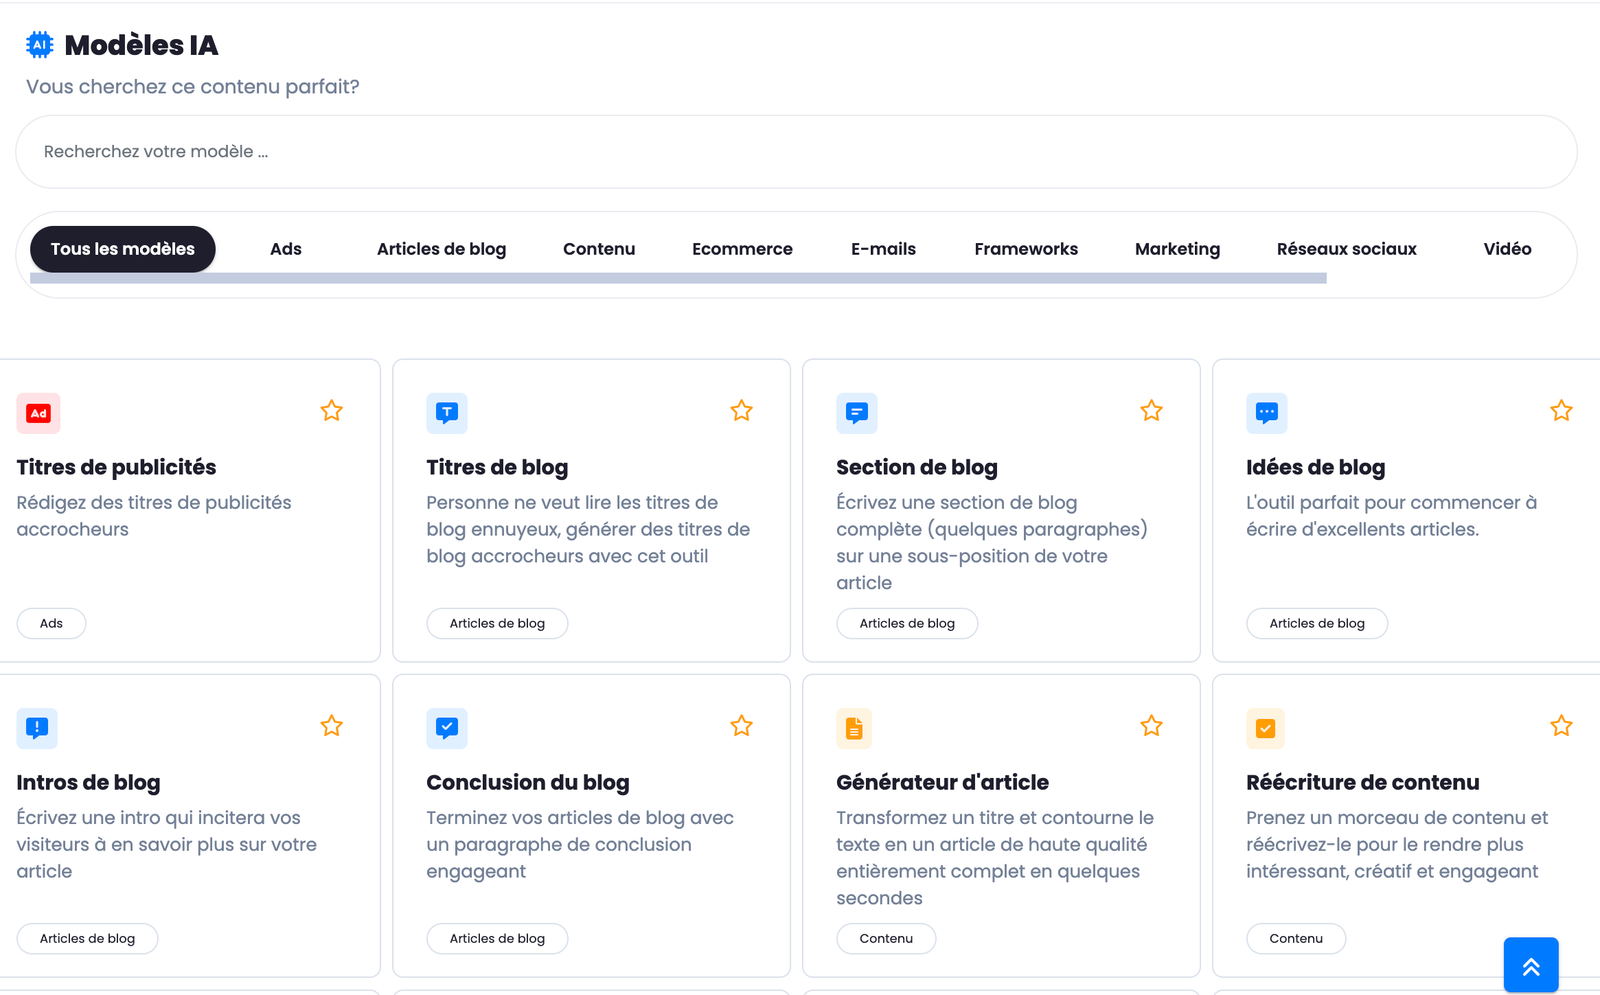Click the red Ad icon on Titres de publicités
The width and height of the screenshot is (1600, 995).
pos(38,413)
